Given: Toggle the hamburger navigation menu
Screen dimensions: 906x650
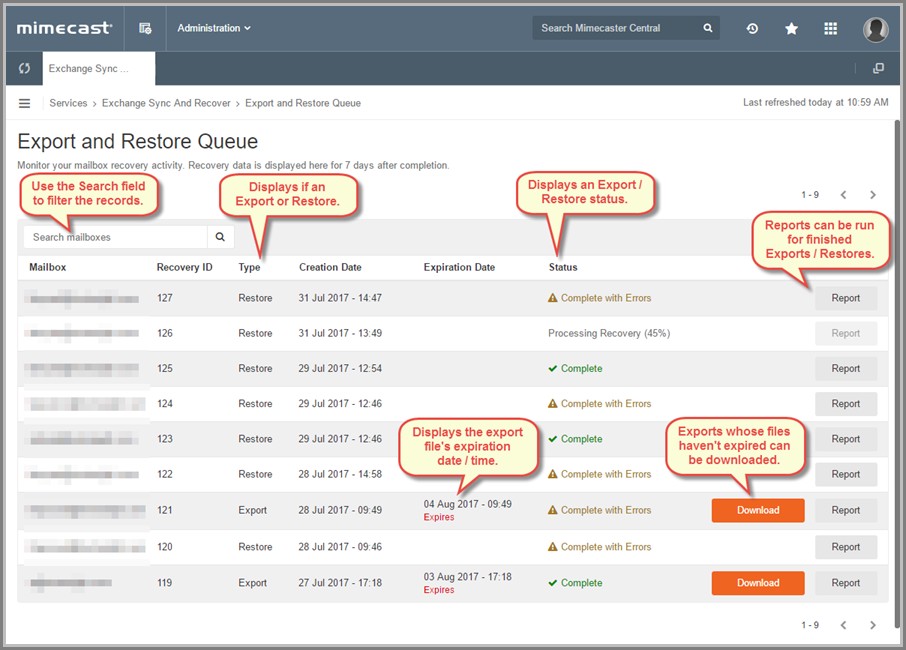Looking at the screenshot, I should tap(25, 103).
